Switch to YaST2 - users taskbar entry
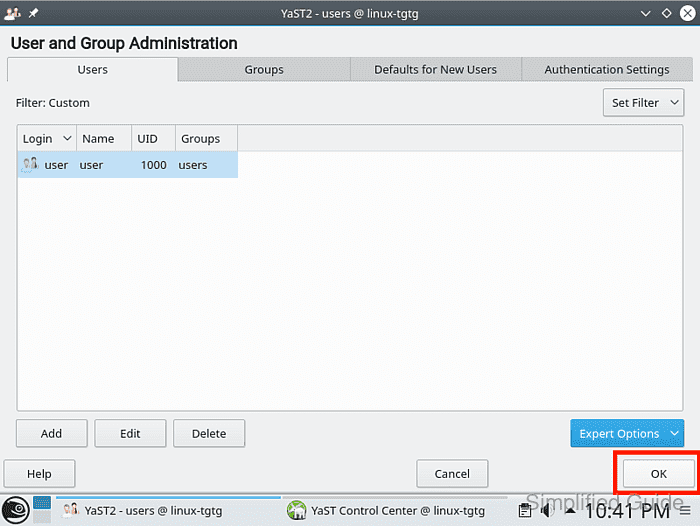700x526 pixels. click(x=169, y=510)
